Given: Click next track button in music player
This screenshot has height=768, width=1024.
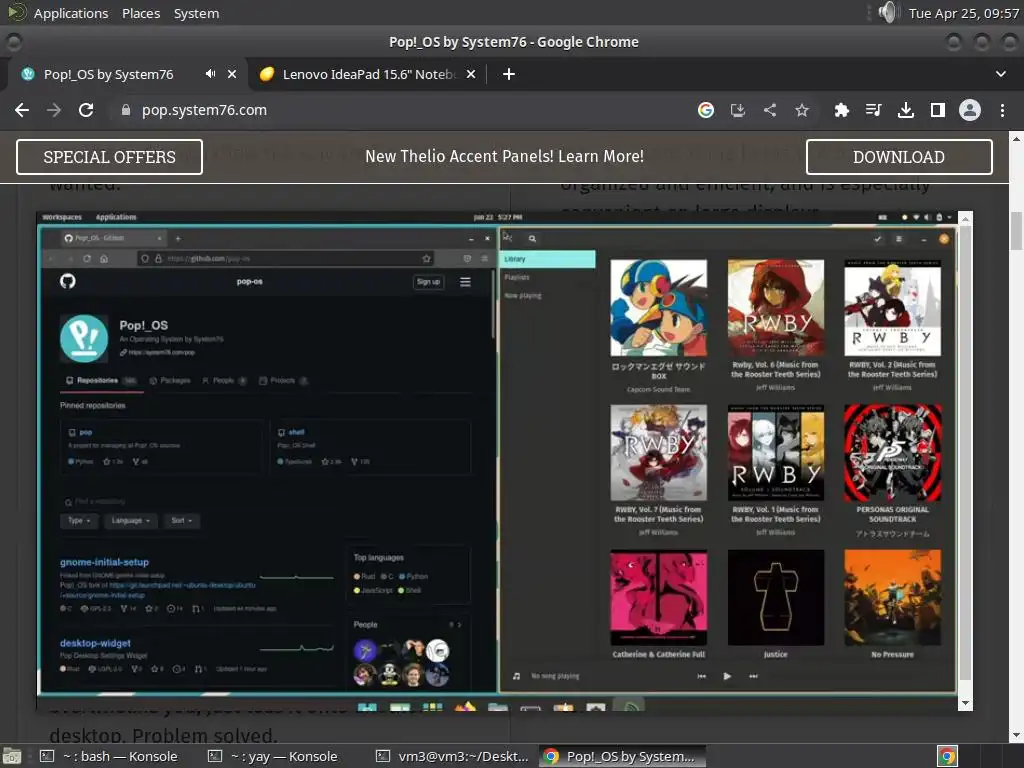Looking at the screenshot, I should [x=753, y=676].
